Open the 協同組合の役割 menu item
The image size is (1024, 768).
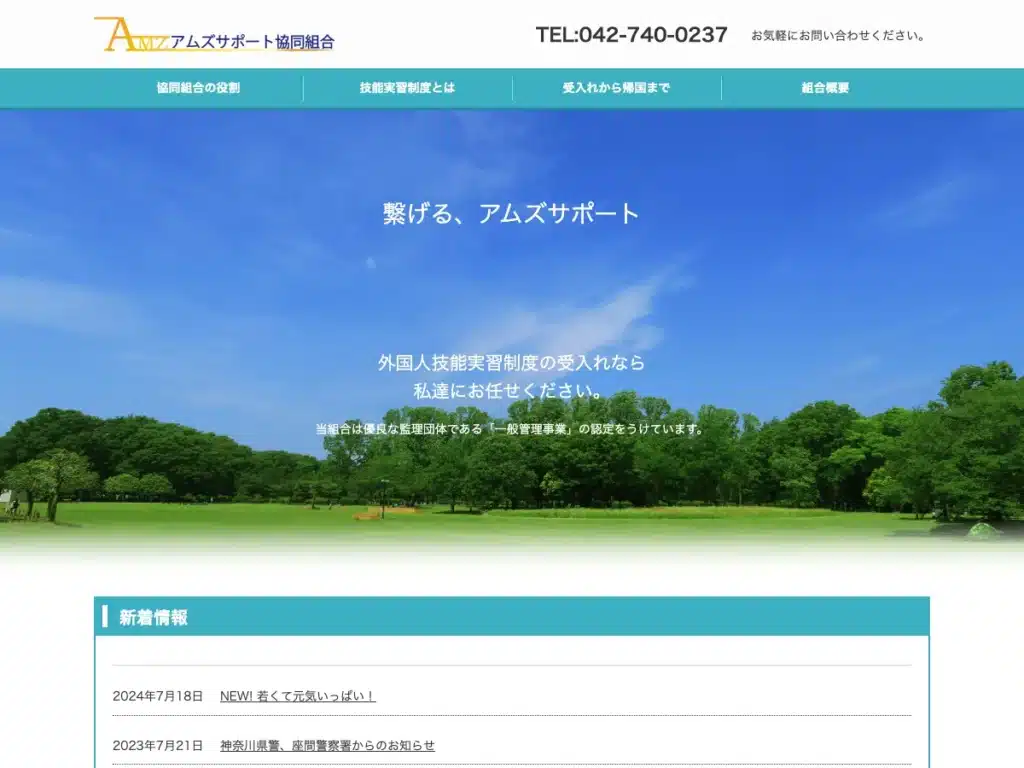[199, 88]
